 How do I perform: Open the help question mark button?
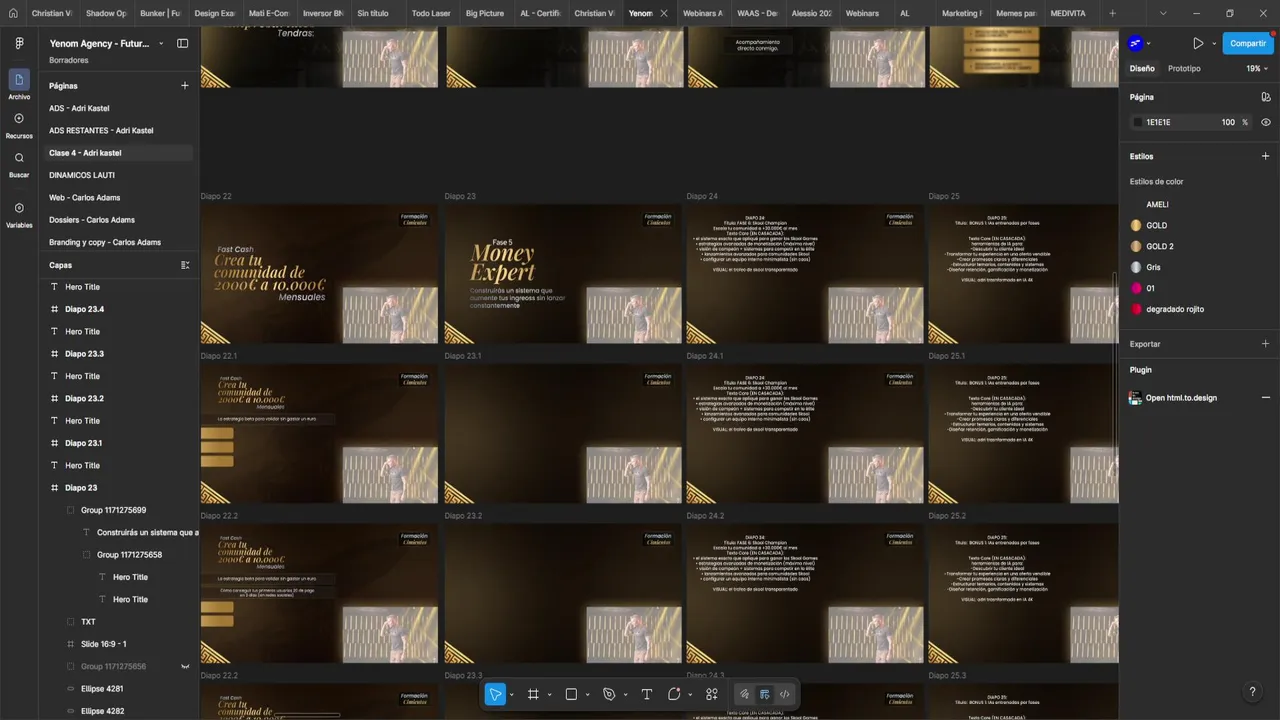(x=1252, y=692)
